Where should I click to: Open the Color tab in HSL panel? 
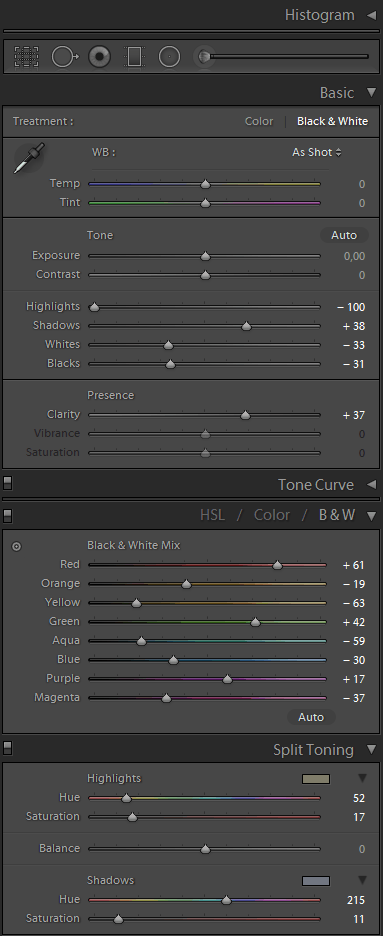pos(272,515)
